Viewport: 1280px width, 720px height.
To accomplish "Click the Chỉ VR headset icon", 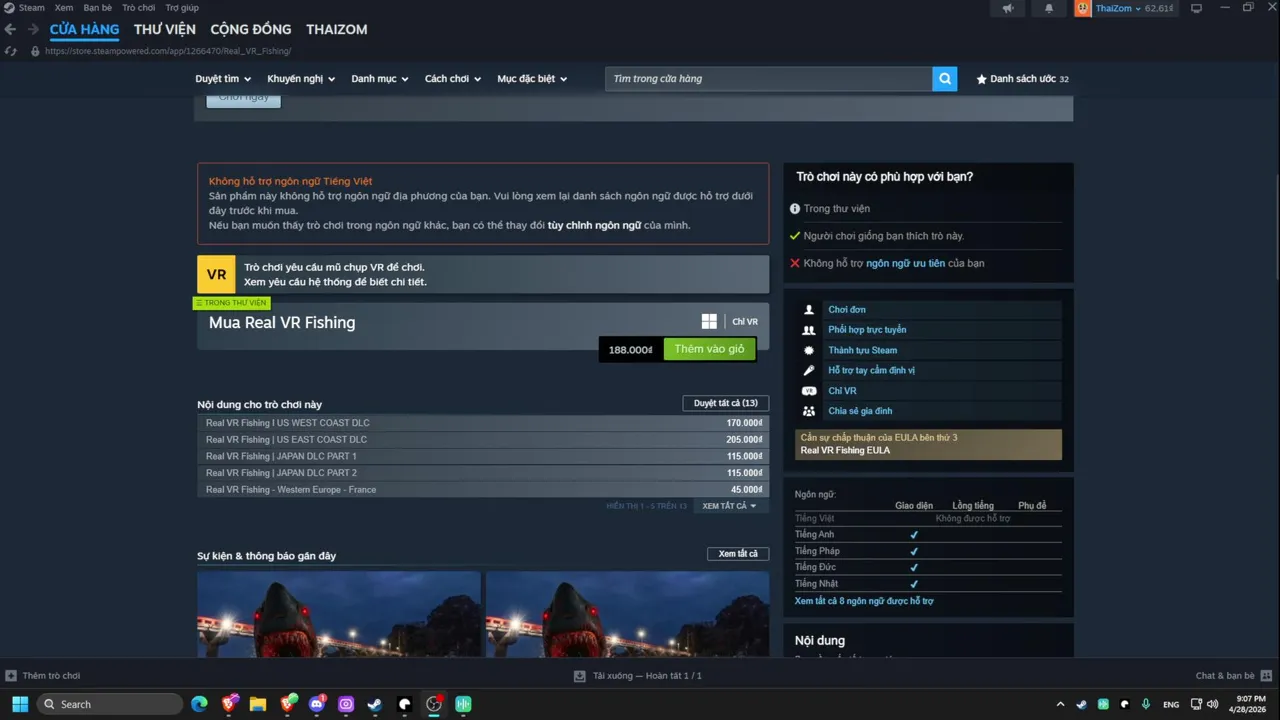I will pos(809,391).
